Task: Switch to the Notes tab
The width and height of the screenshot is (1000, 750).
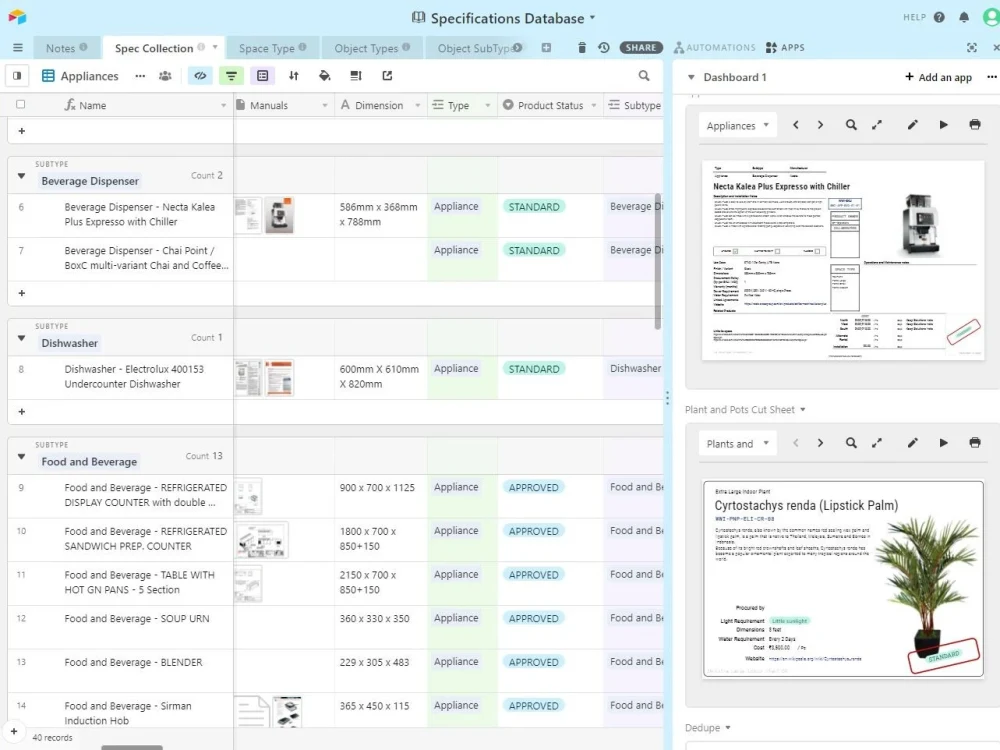Action: (66, 48)
